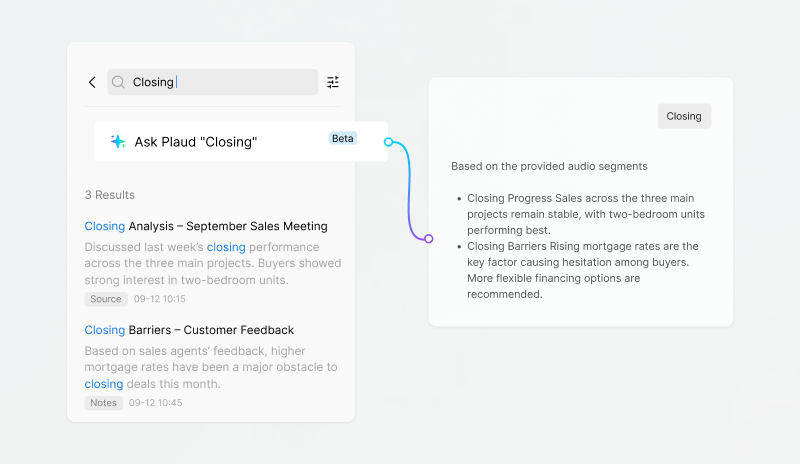Click the cyan connector node circle
The height and width of the screenshot is (464, 800).
(388, 142)
